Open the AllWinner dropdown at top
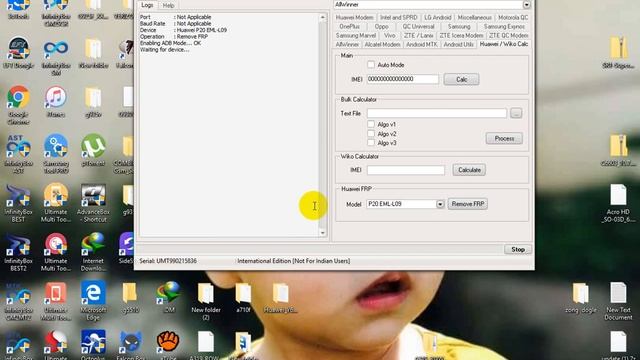 click(526, 4)
